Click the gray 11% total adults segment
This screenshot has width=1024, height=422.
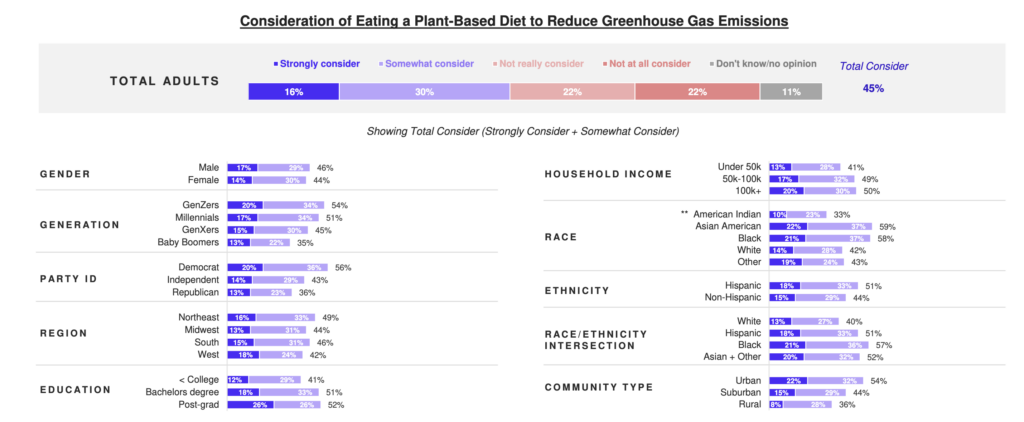pos(791,91)
